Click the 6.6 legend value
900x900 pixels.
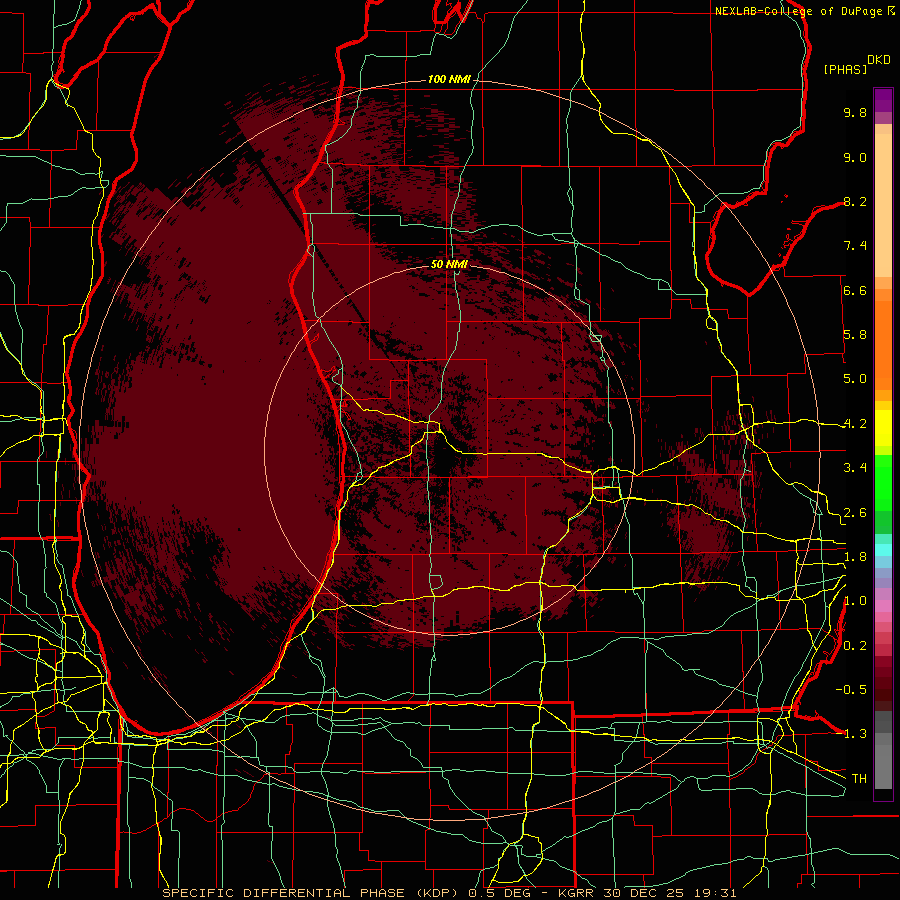tap(855, 290)
